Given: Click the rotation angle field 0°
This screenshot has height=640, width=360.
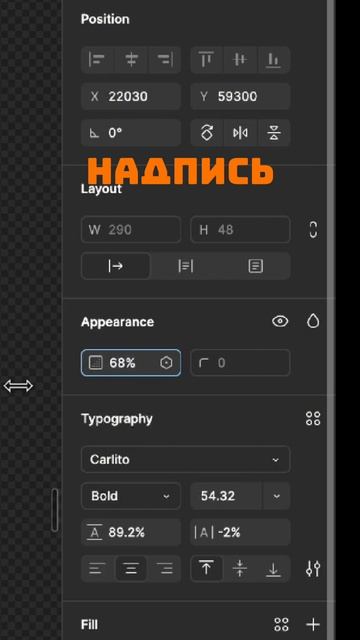Looking at the screenshot, I should [131, 133].
